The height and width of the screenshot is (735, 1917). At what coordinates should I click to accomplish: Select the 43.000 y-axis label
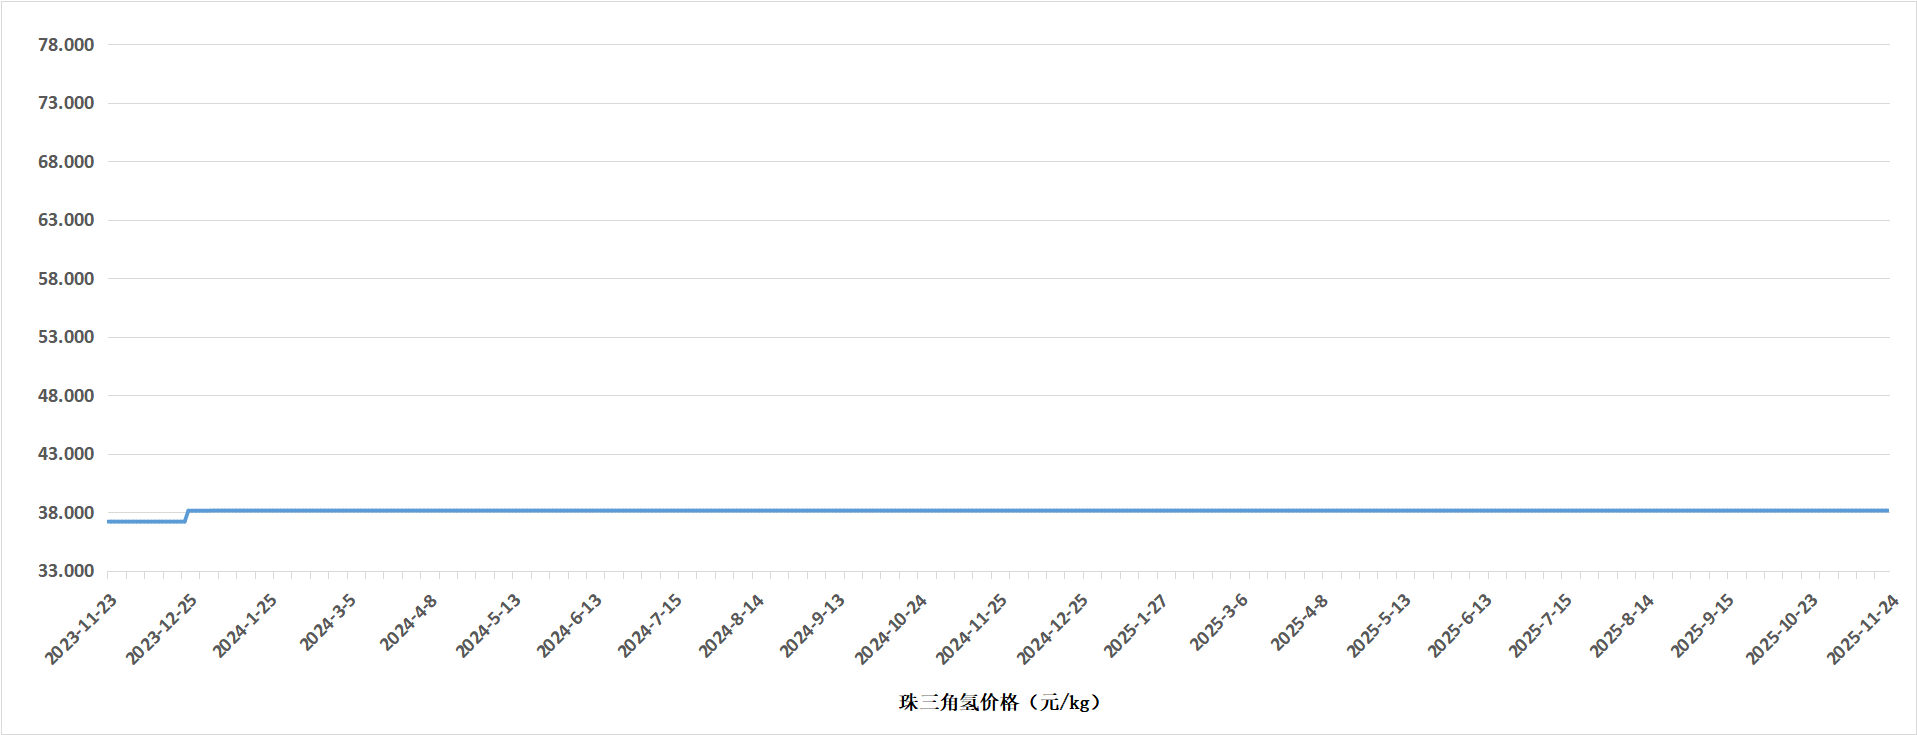click(x=66, y=454)
